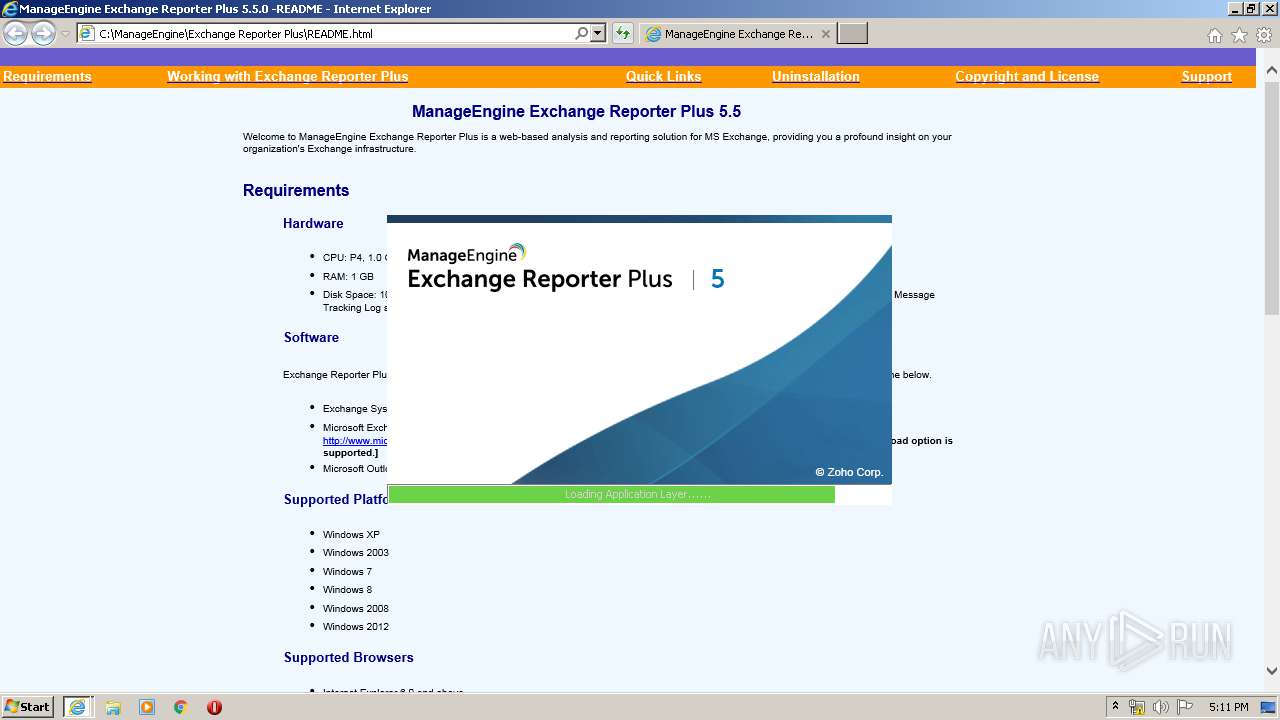This screenshot has height=720, width=1280.
Task: Click the browser Forward arrow button
Action: 43,34
